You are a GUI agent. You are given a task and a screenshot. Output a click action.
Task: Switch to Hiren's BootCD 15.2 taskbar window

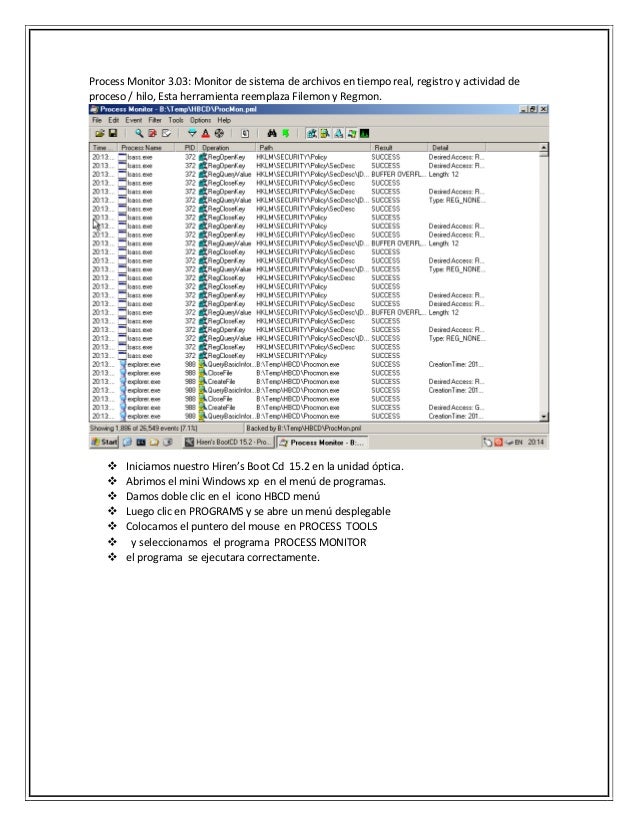[x=228, y=442]
